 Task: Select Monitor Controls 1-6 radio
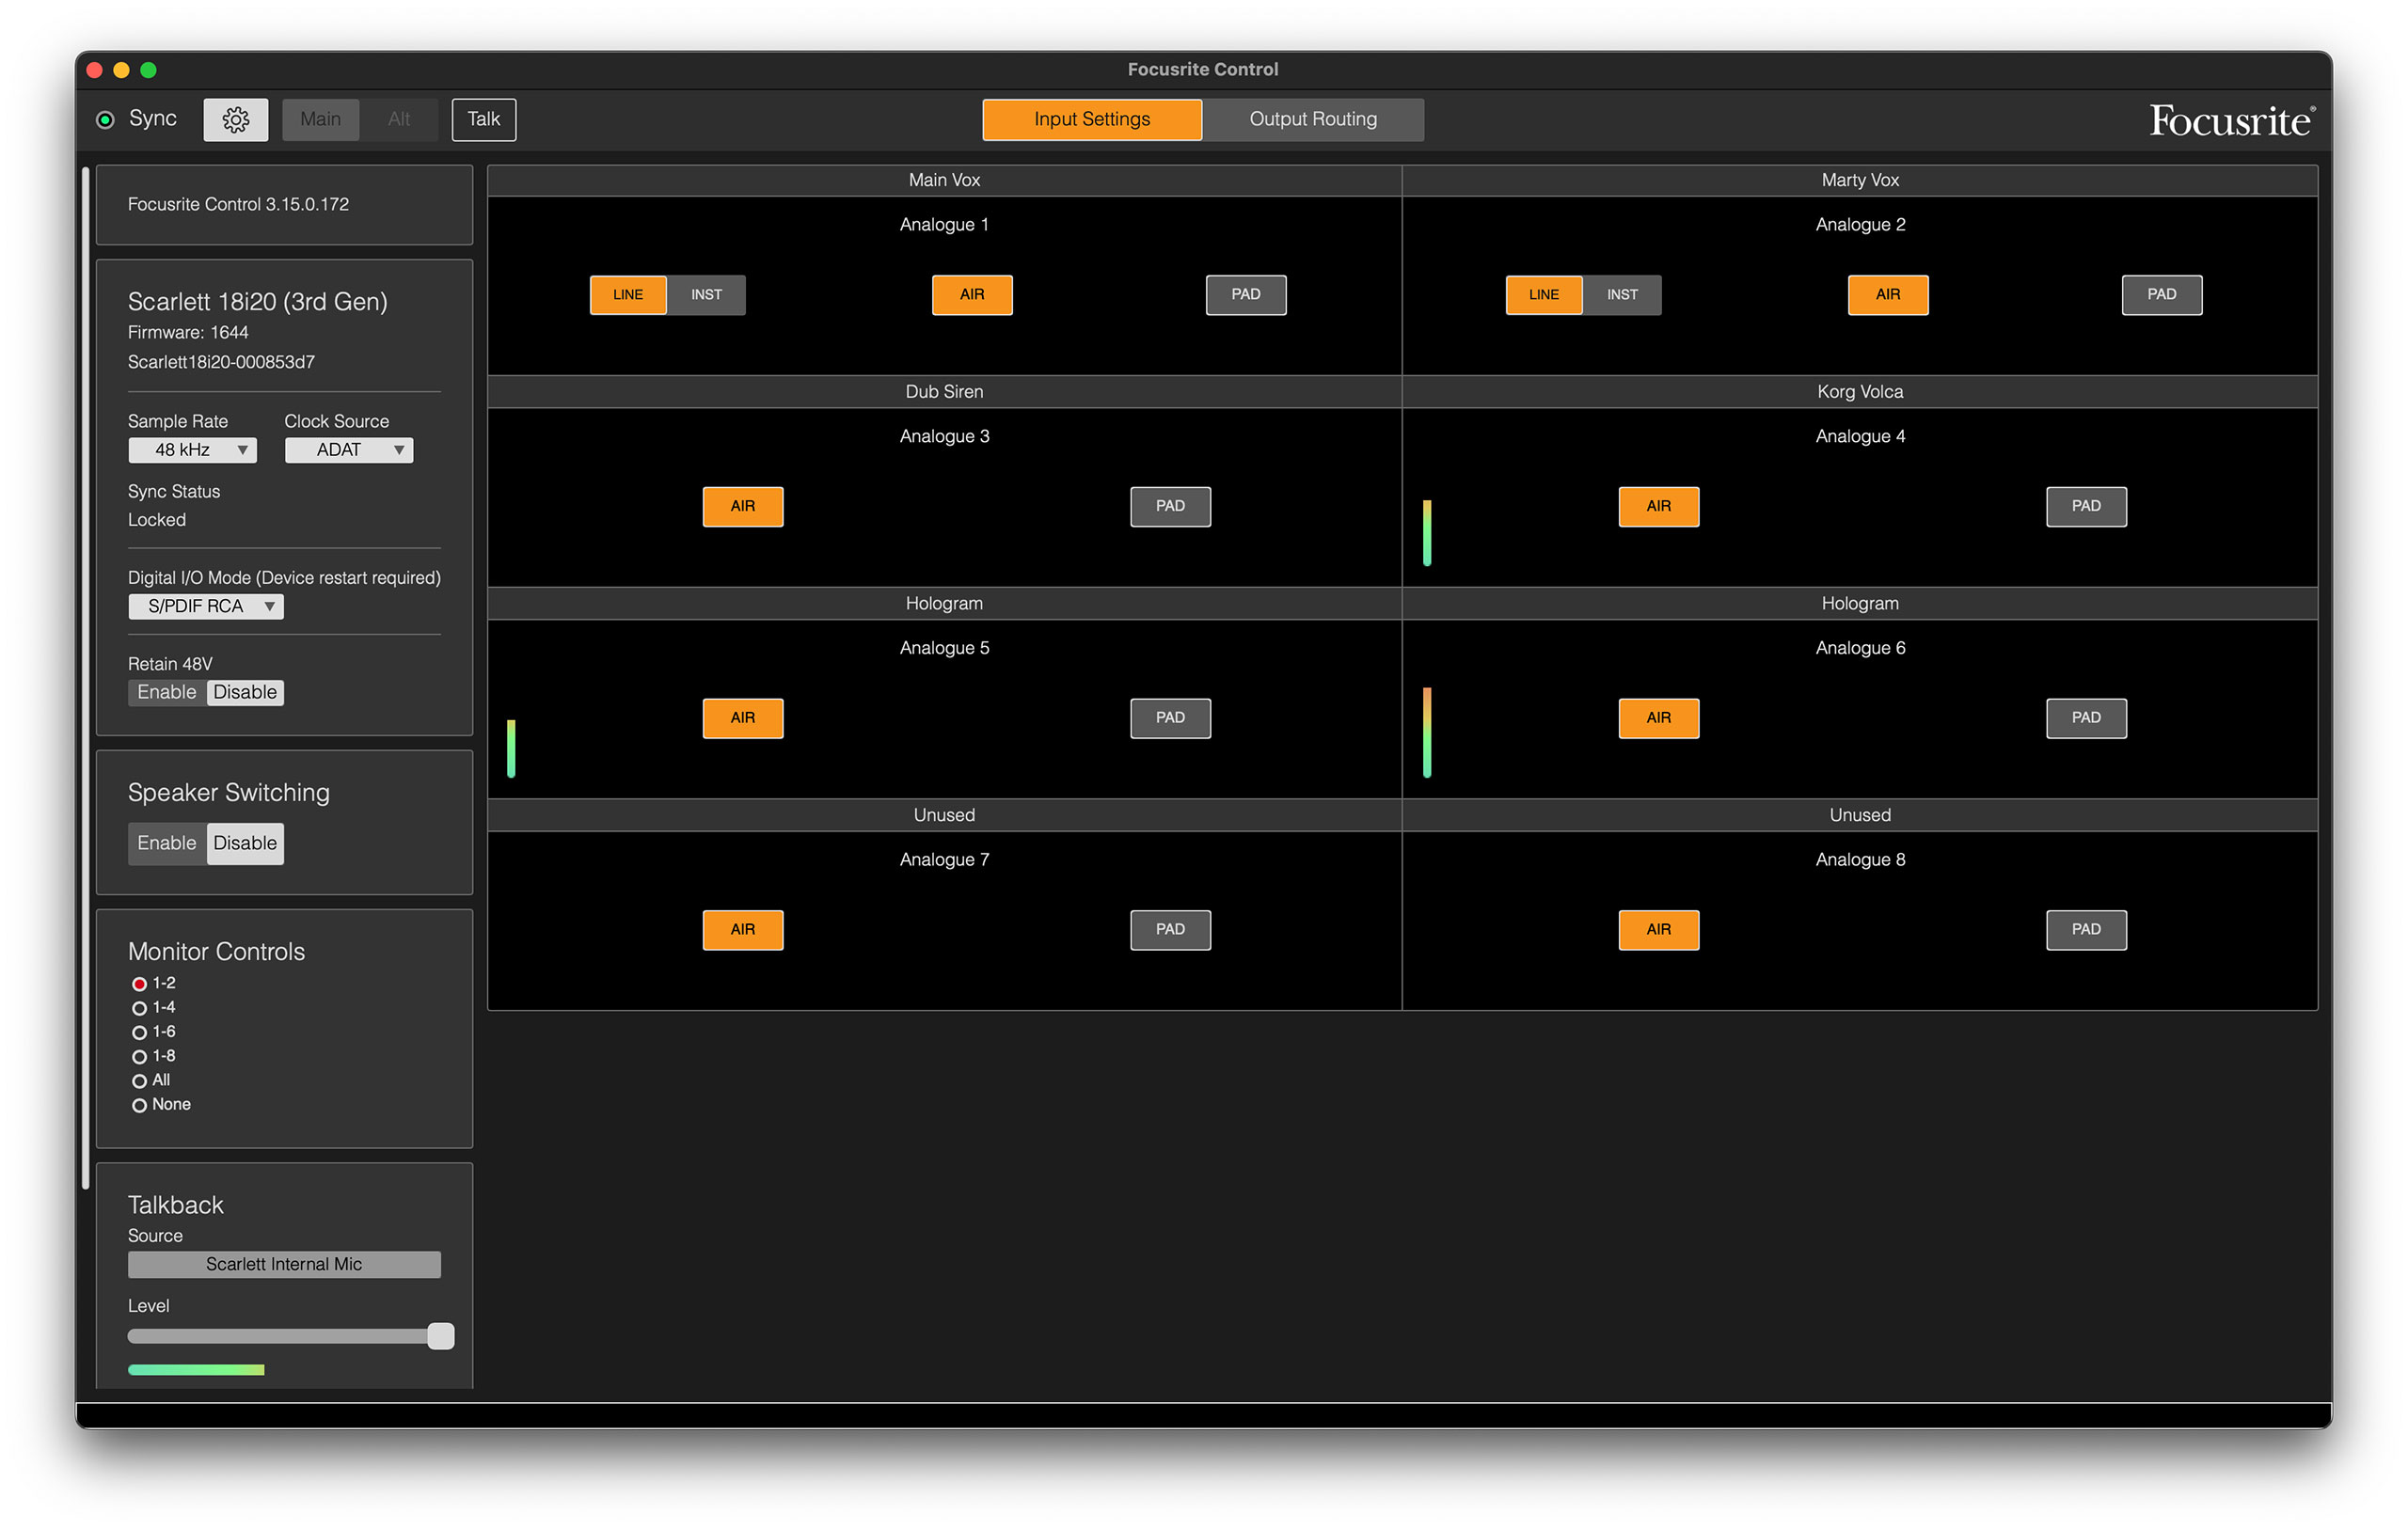(x=140, y=1032)
